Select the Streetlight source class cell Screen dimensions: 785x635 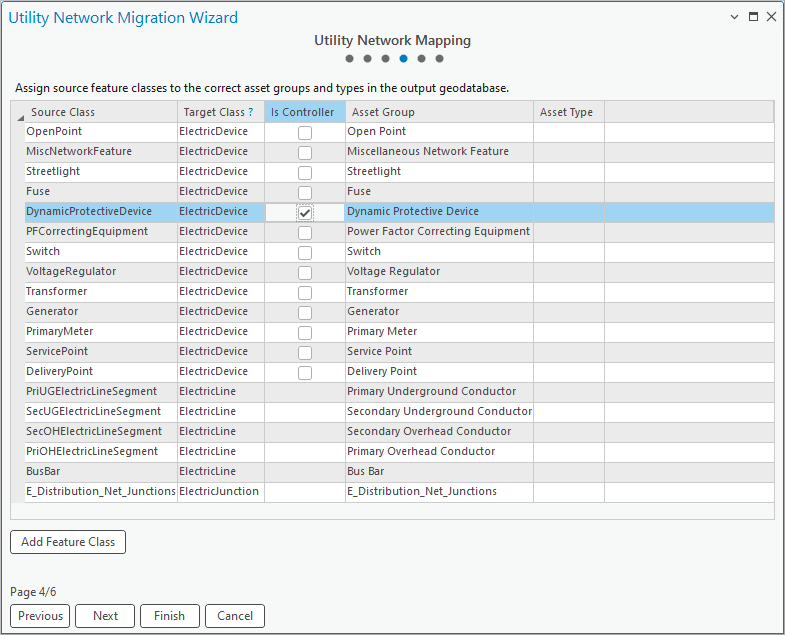[x=101, y=172]
